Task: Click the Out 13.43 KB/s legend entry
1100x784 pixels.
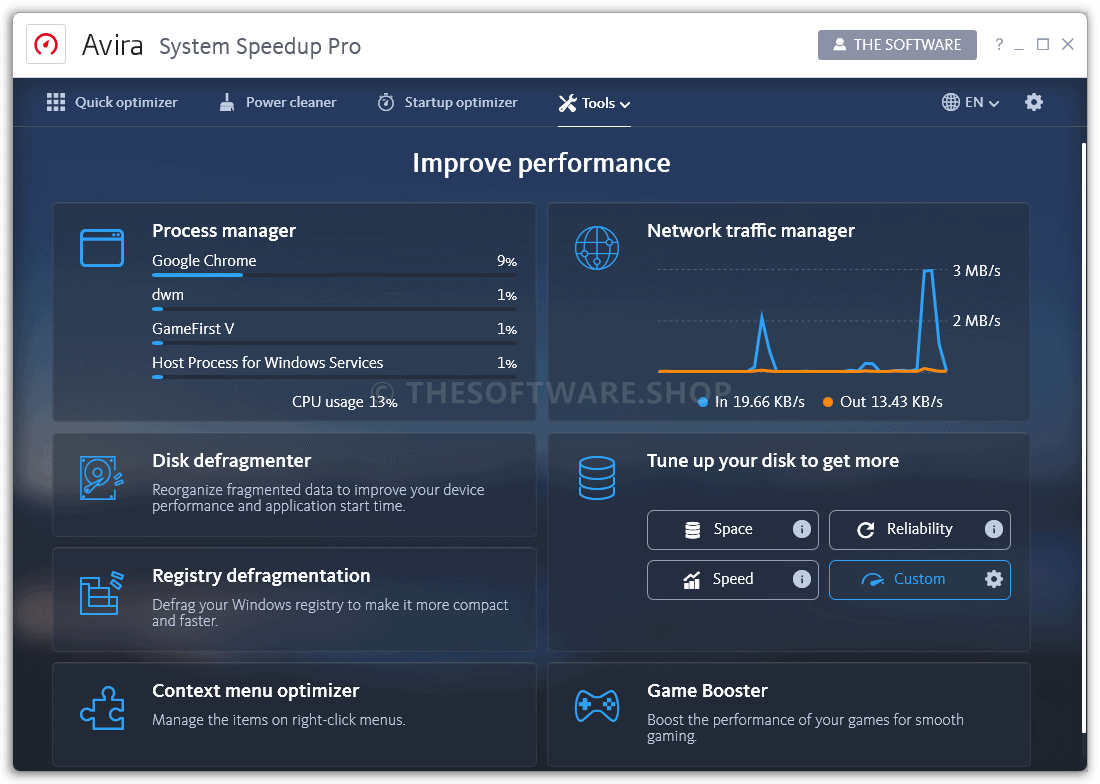Action: click(883, 402)
